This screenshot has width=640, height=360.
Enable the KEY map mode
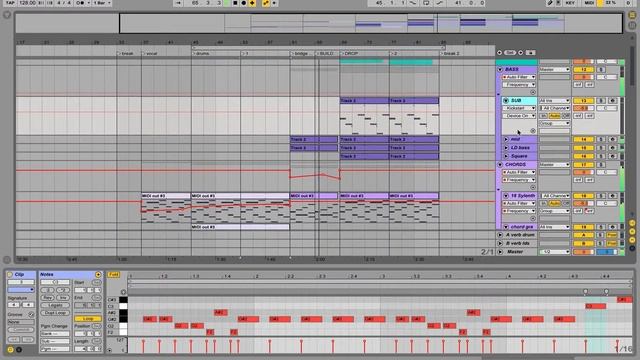tap(570, 3)
